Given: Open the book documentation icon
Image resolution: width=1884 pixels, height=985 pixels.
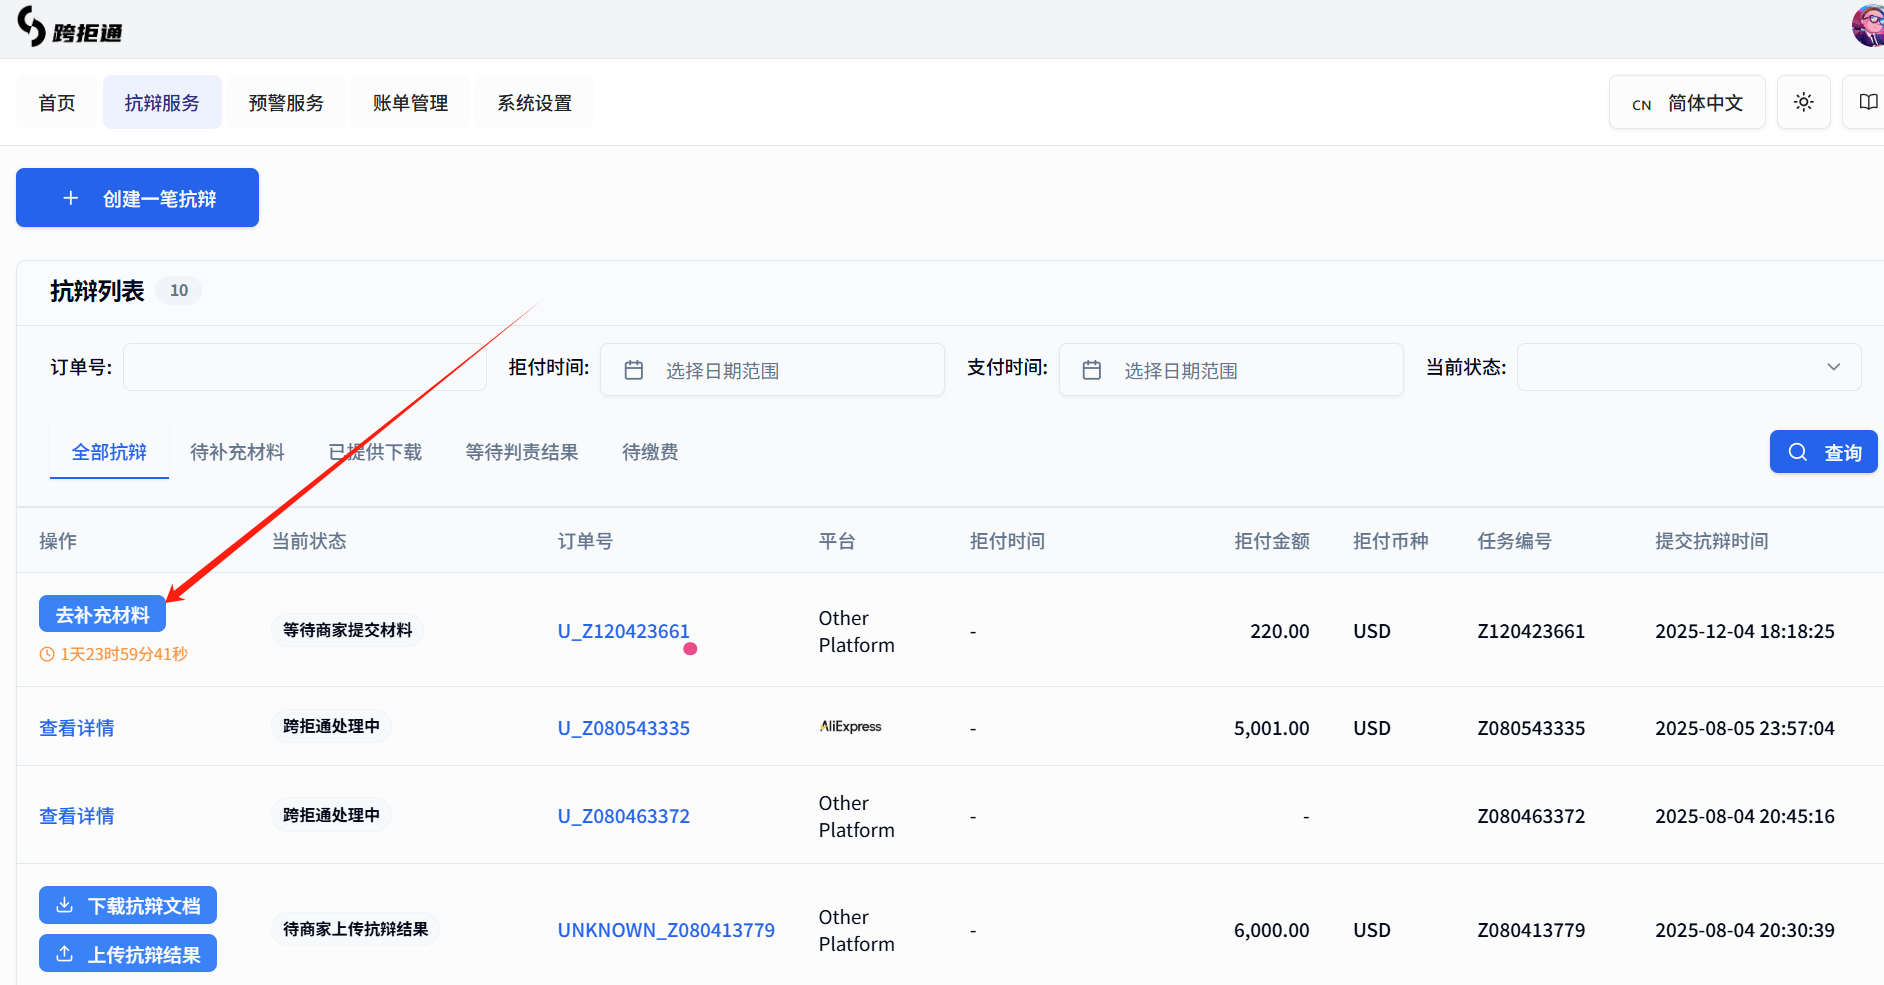Looking at the screenshot, I should [1867, 102].
